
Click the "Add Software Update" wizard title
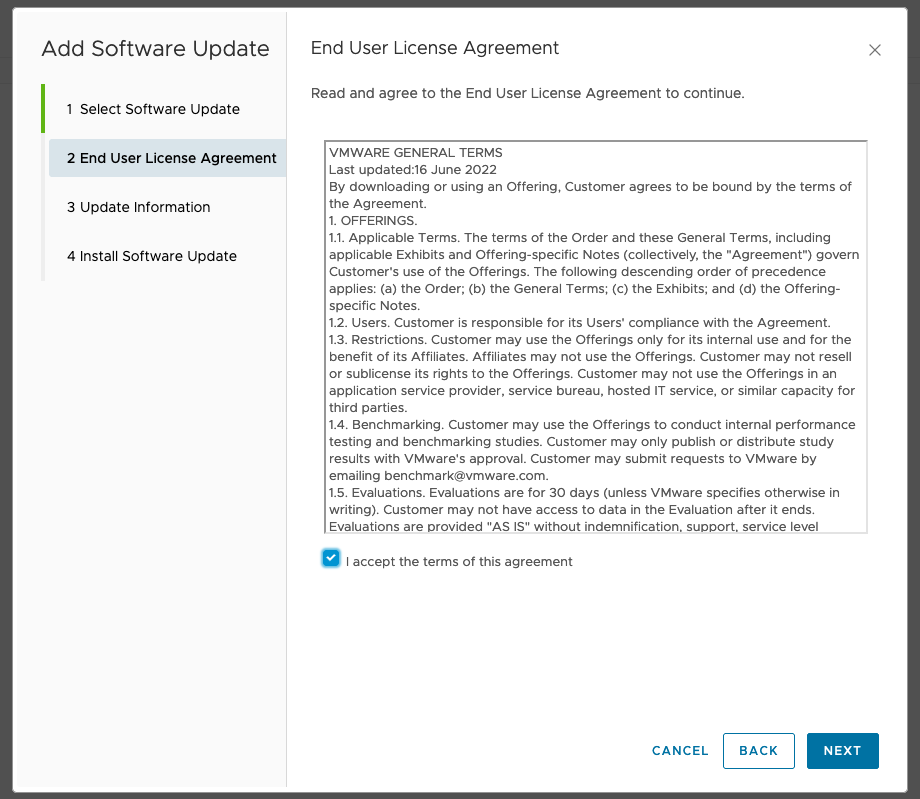point(155,48)
